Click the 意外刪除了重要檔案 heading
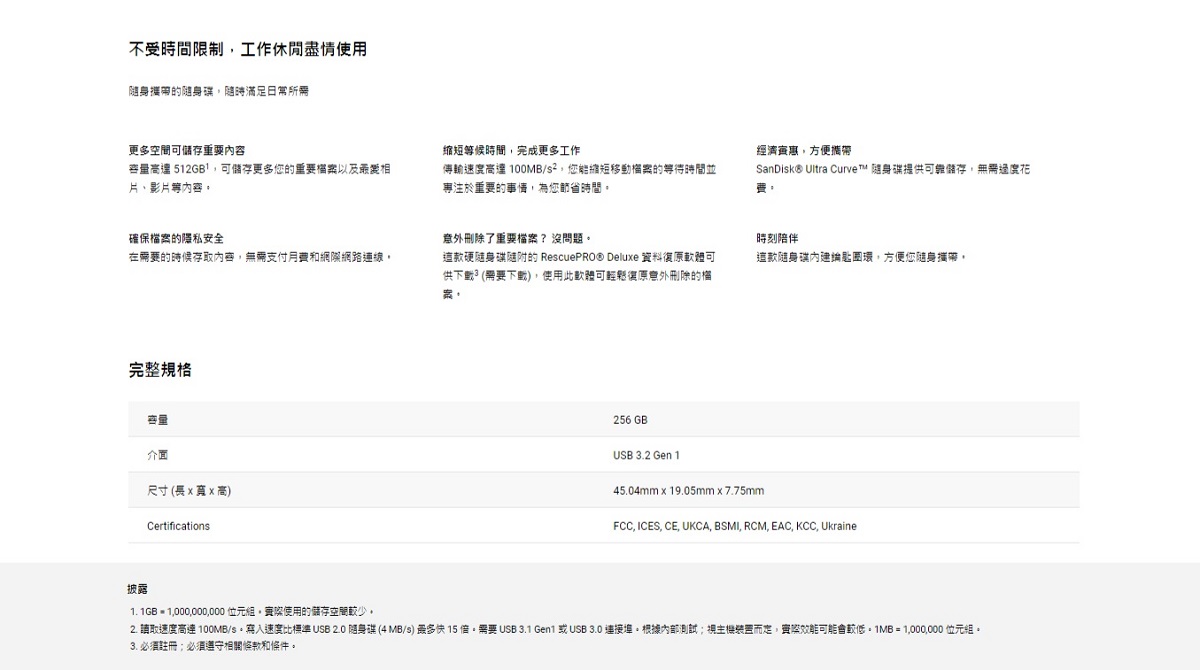1200x670 pixels. [516, 238]
